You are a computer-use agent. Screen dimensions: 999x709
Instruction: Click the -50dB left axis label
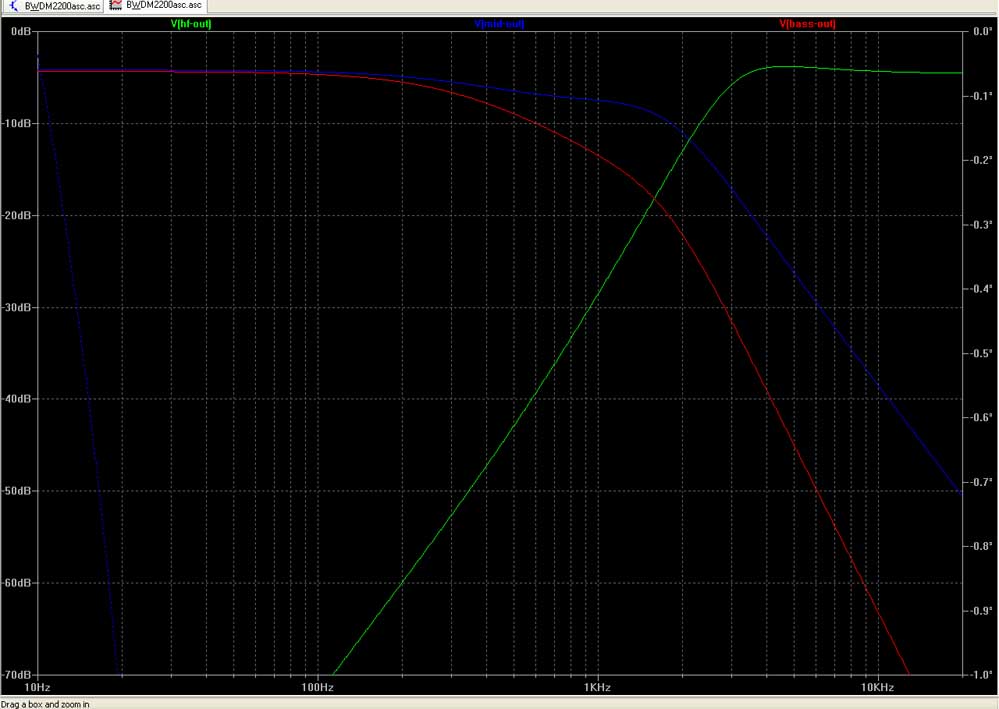tap(17, 491)
